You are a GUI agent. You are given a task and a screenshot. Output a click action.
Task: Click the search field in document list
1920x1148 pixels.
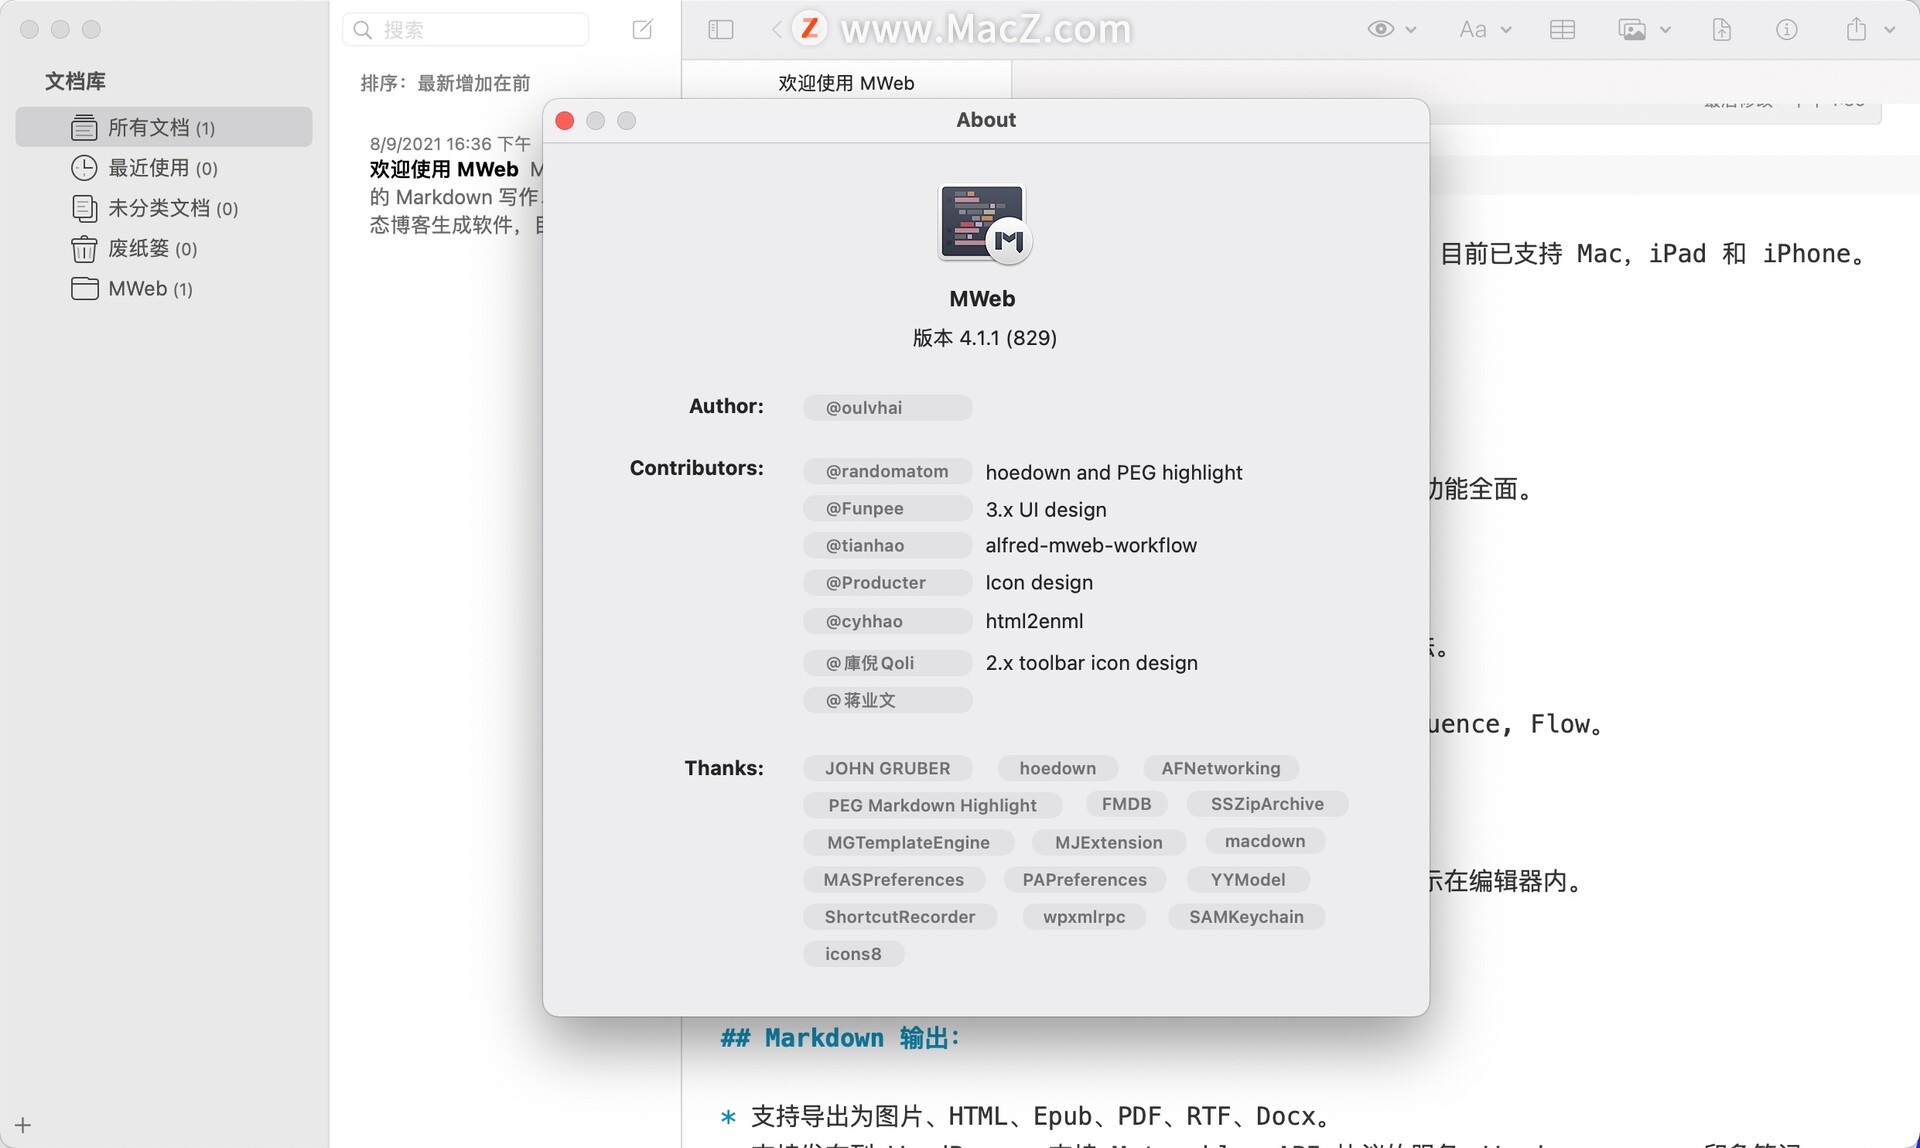pos(466,30)
